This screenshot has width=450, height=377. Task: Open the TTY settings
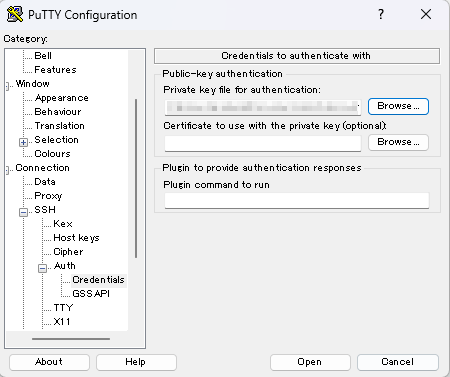[x=63, y=308]
